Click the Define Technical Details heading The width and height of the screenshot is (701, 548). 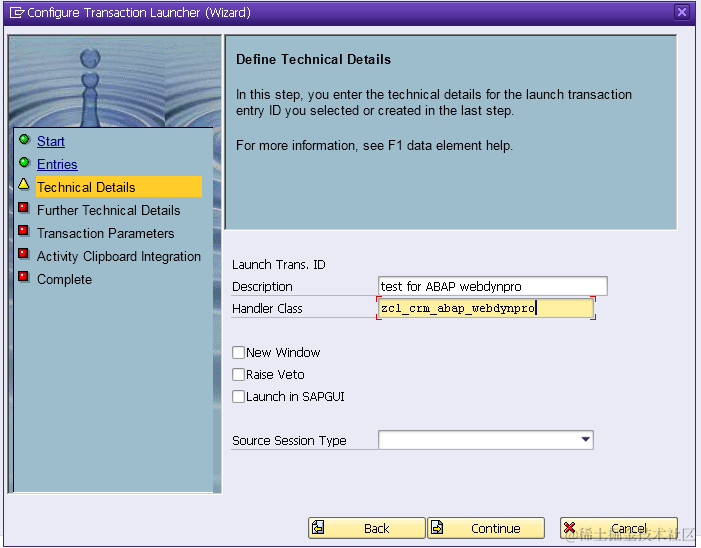(x=313, y=59)
